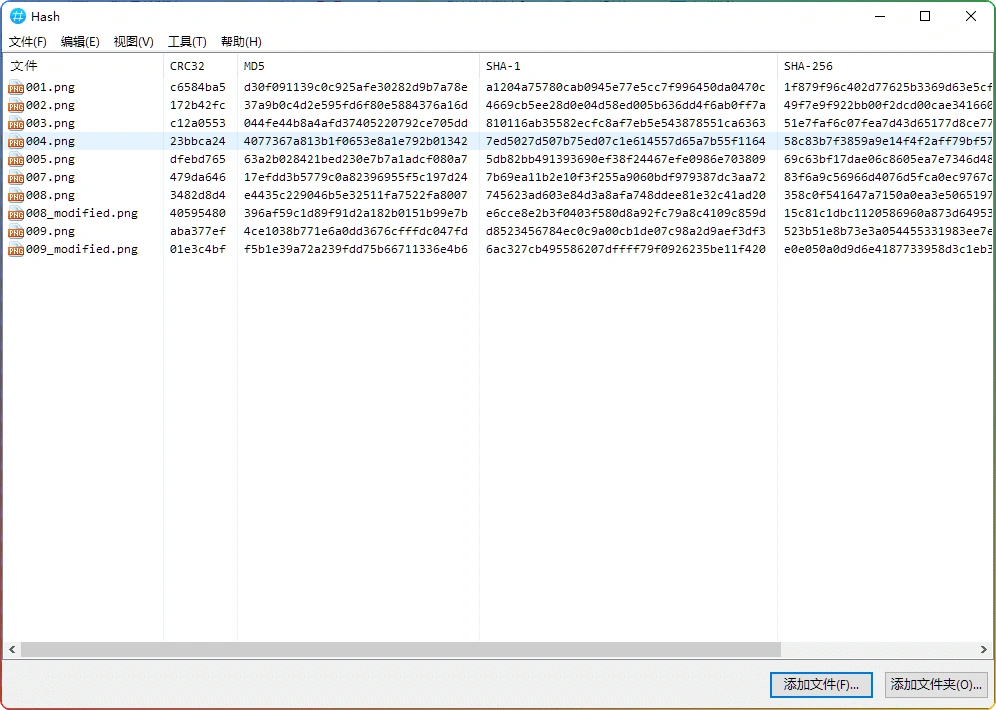Open the 文件(F) menu
This screenshot has width=996, height=710.
tap(28, 42)
